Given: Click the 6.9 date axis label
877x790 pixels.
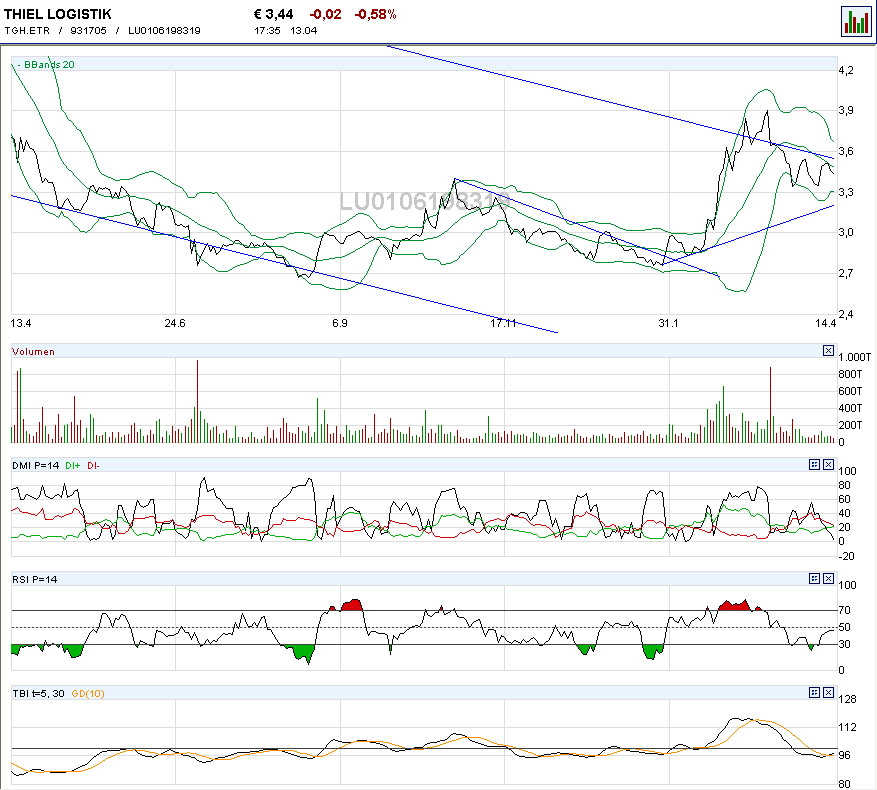Looking at the screenshot, I should tap(340, 323).
